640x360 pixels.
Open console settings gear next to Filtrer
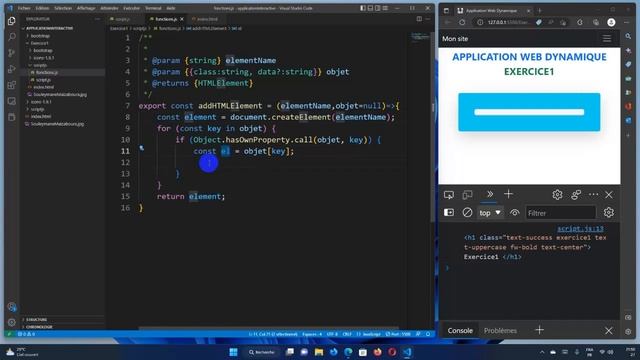click(x=609, y=213)
